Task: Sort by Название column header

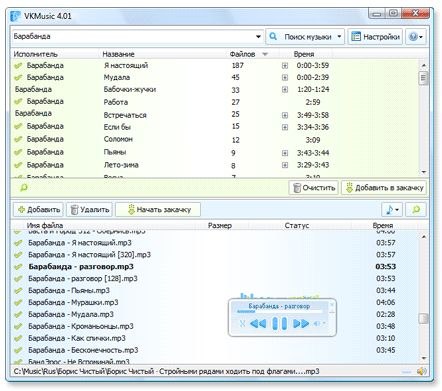Action: [x=118, y=54]
